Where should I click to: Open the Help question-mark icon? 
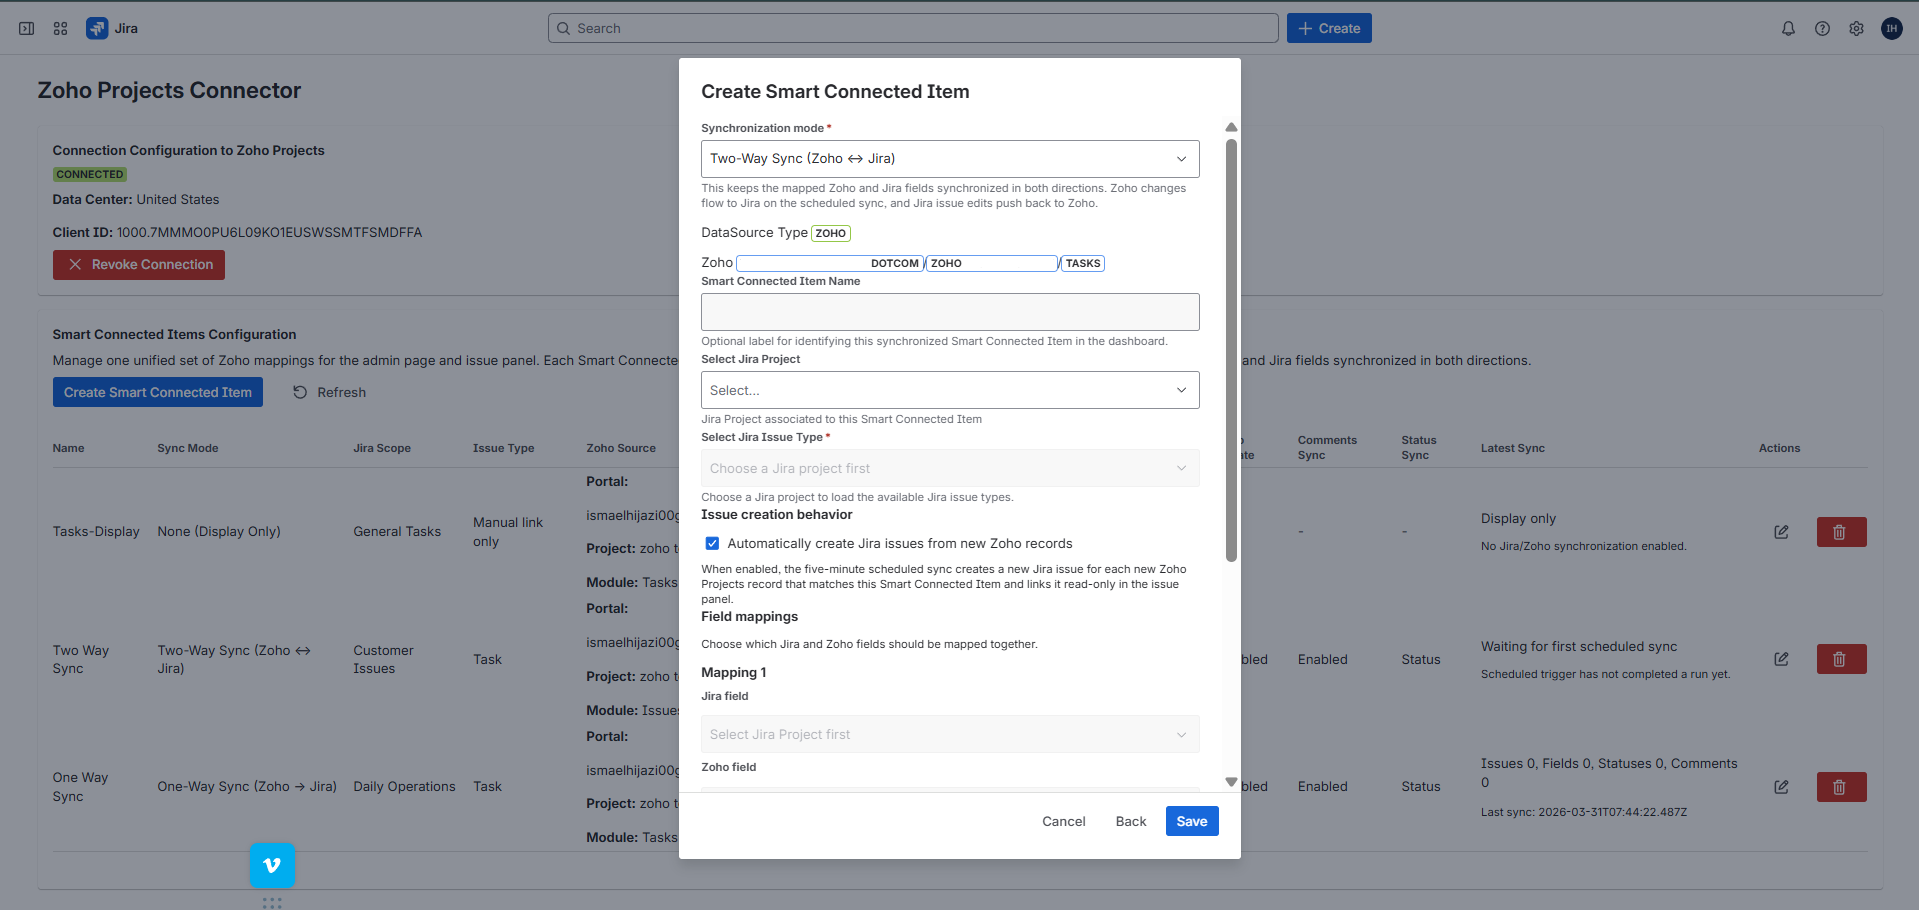tap(1822, 28)
